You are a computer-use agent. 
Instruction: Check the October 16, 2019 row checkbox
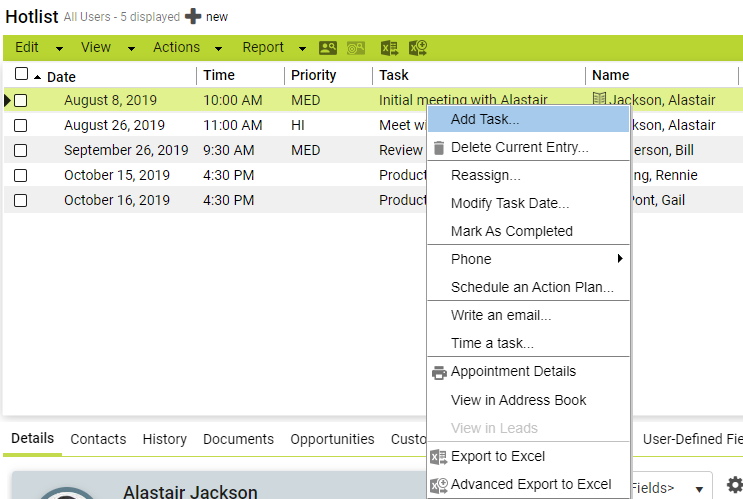pos(20,200)
